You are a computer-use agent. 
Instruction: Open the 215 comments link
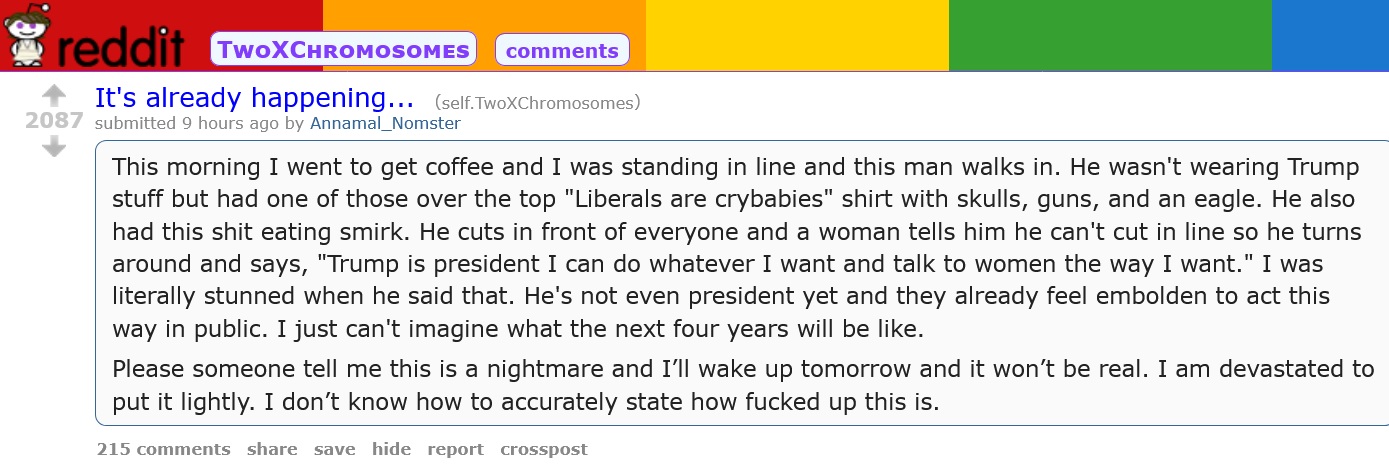(x=163, y=449)
